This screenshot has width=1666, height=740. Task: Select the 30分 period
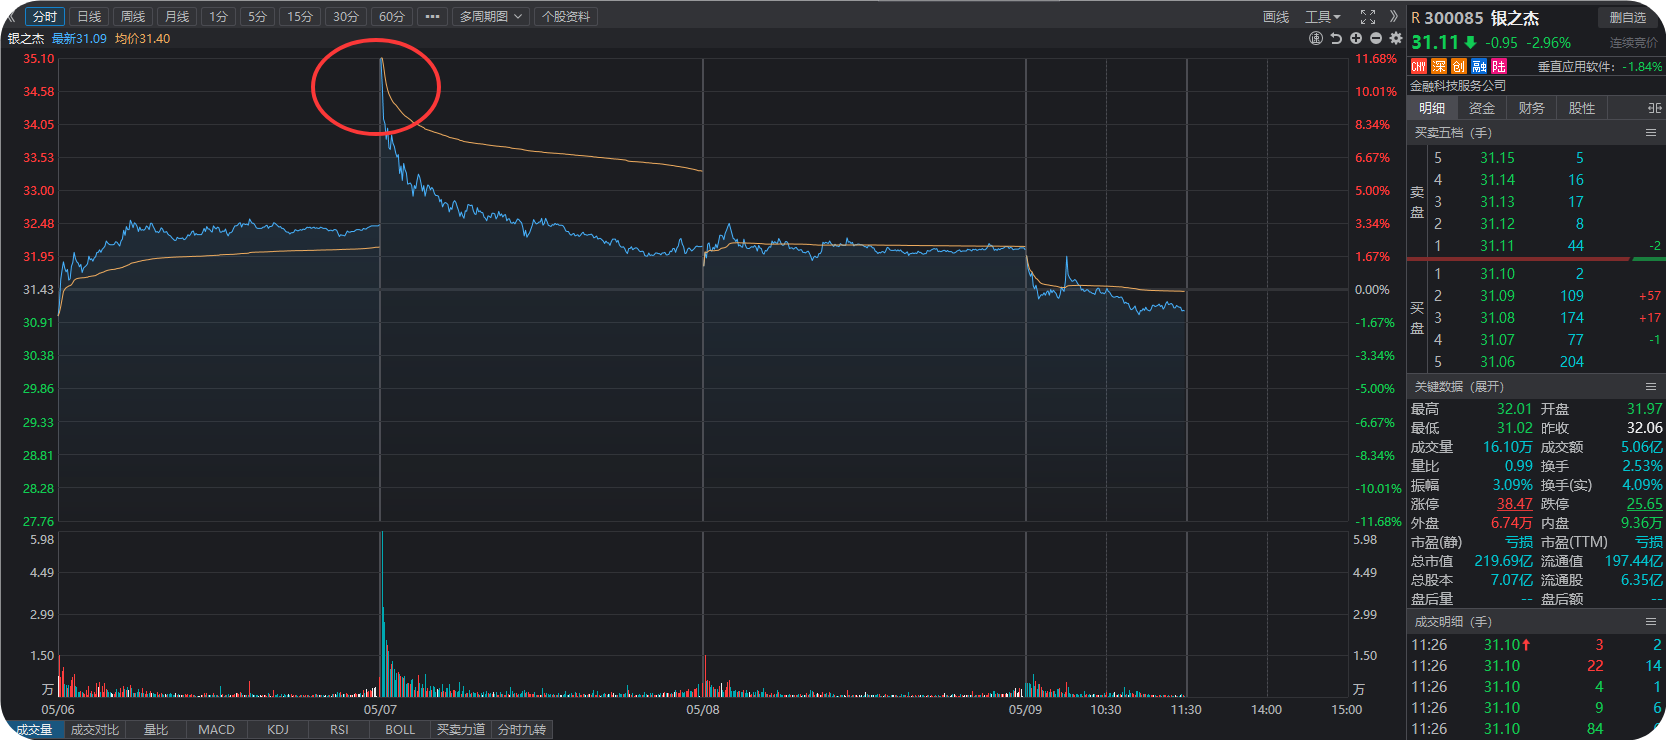point(346,16)
